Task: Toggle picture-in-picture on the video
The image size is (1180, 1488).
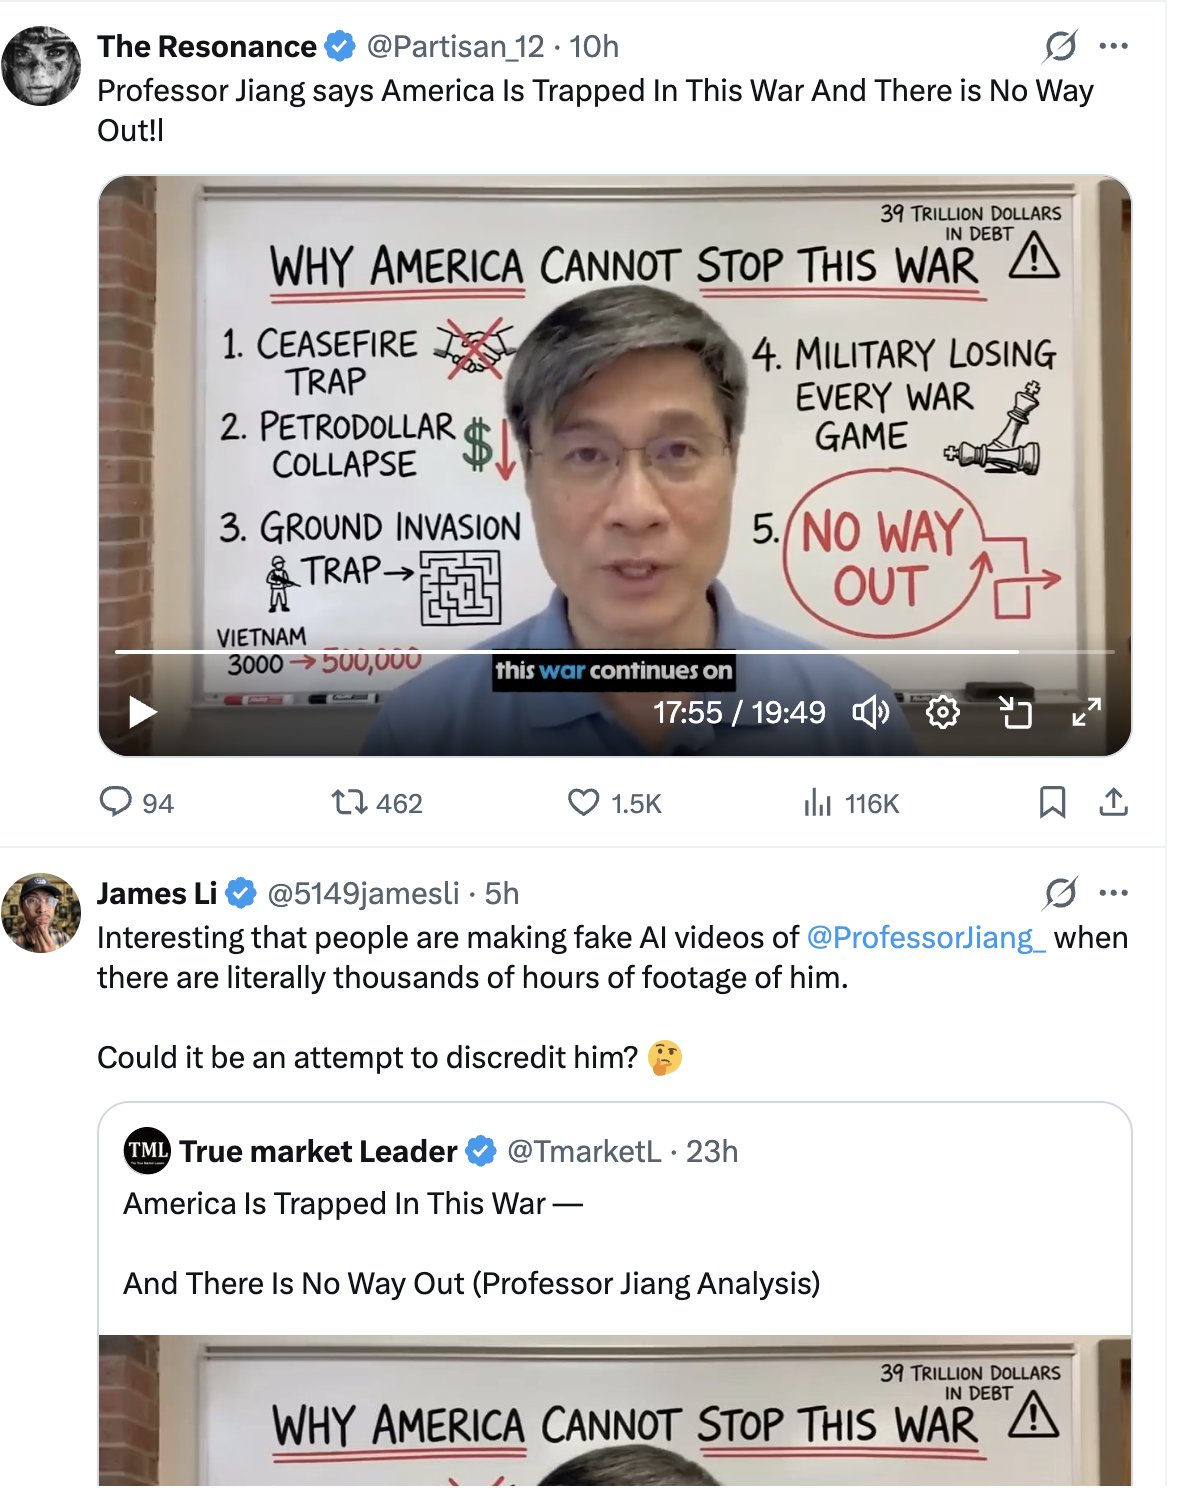Action: pyautogui.click(x=1015, y=712)
